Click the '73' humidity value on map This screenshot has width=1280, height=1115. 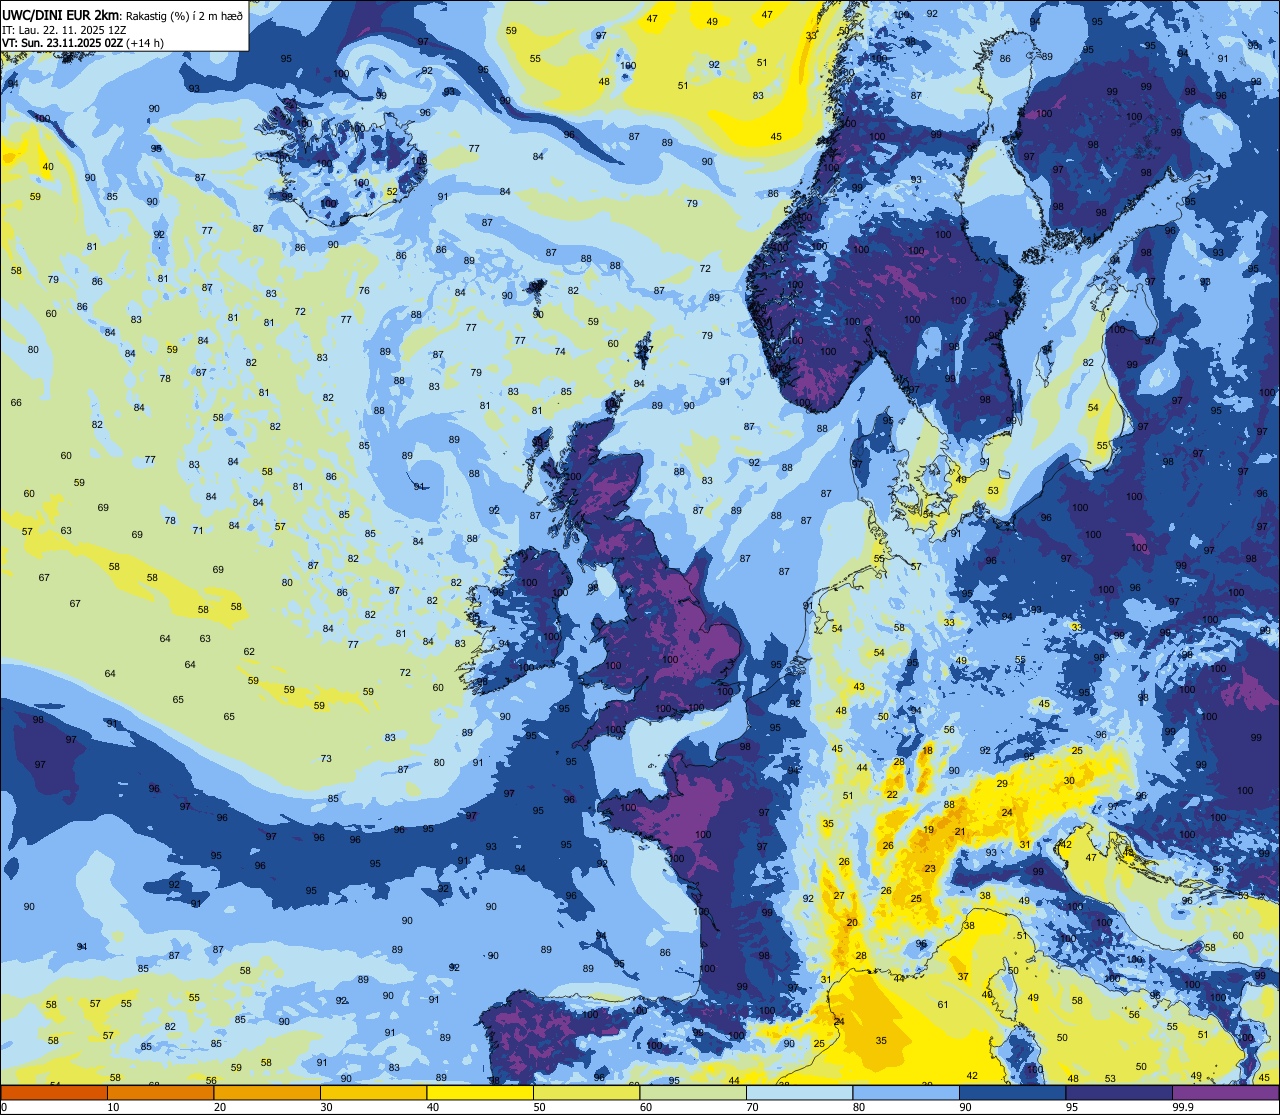click(x=326, y=758)
